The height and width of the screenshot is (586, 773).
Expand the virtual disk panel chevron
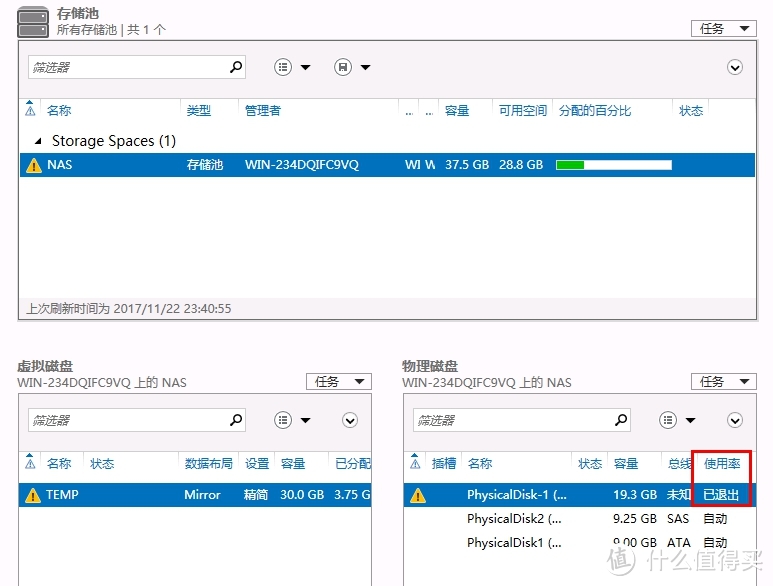click(350, 420)
